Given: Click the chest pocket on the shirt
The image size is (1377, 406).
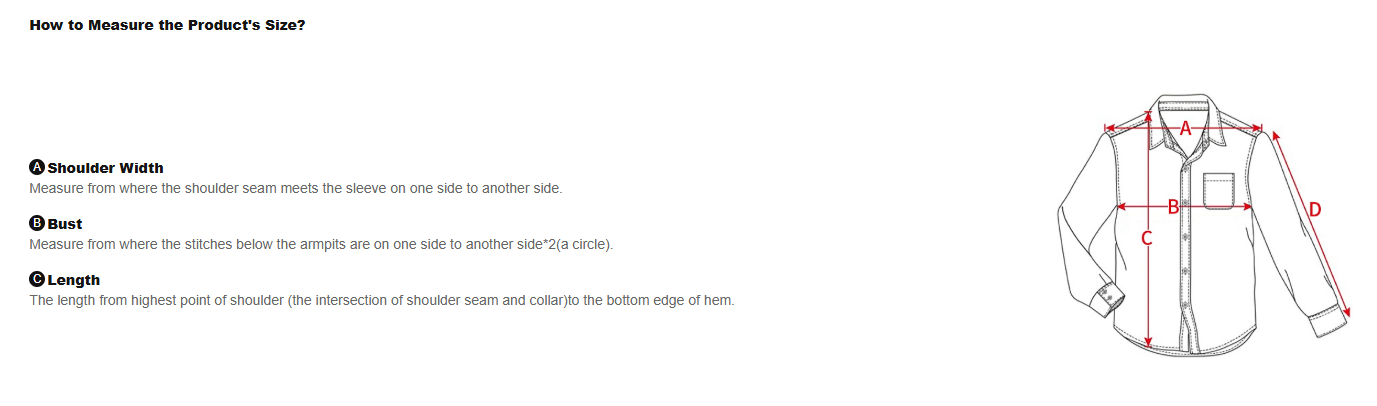Looking at the screenshot, I should (x=1219, y=190).
